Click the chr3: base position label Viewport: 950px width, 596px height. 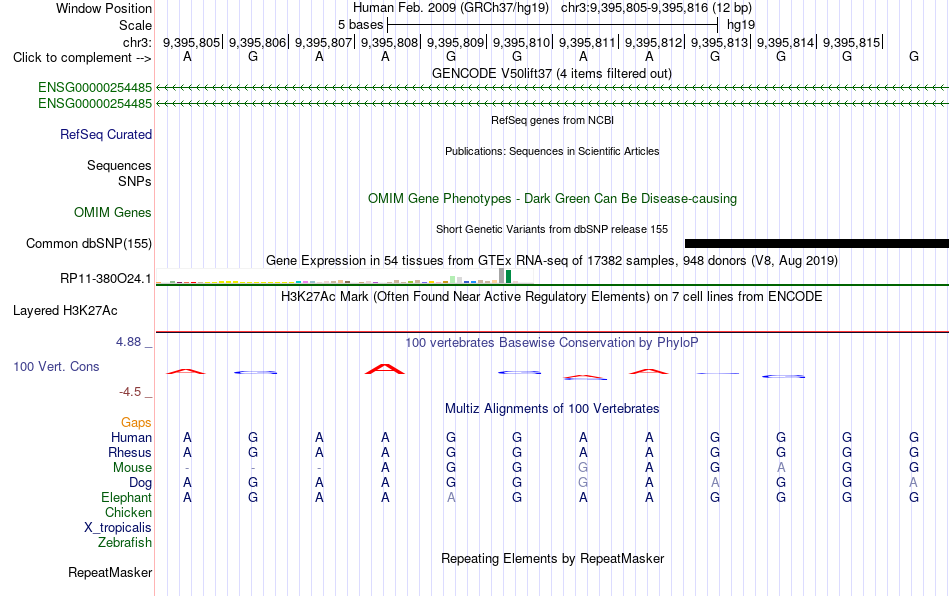point(138,42)
